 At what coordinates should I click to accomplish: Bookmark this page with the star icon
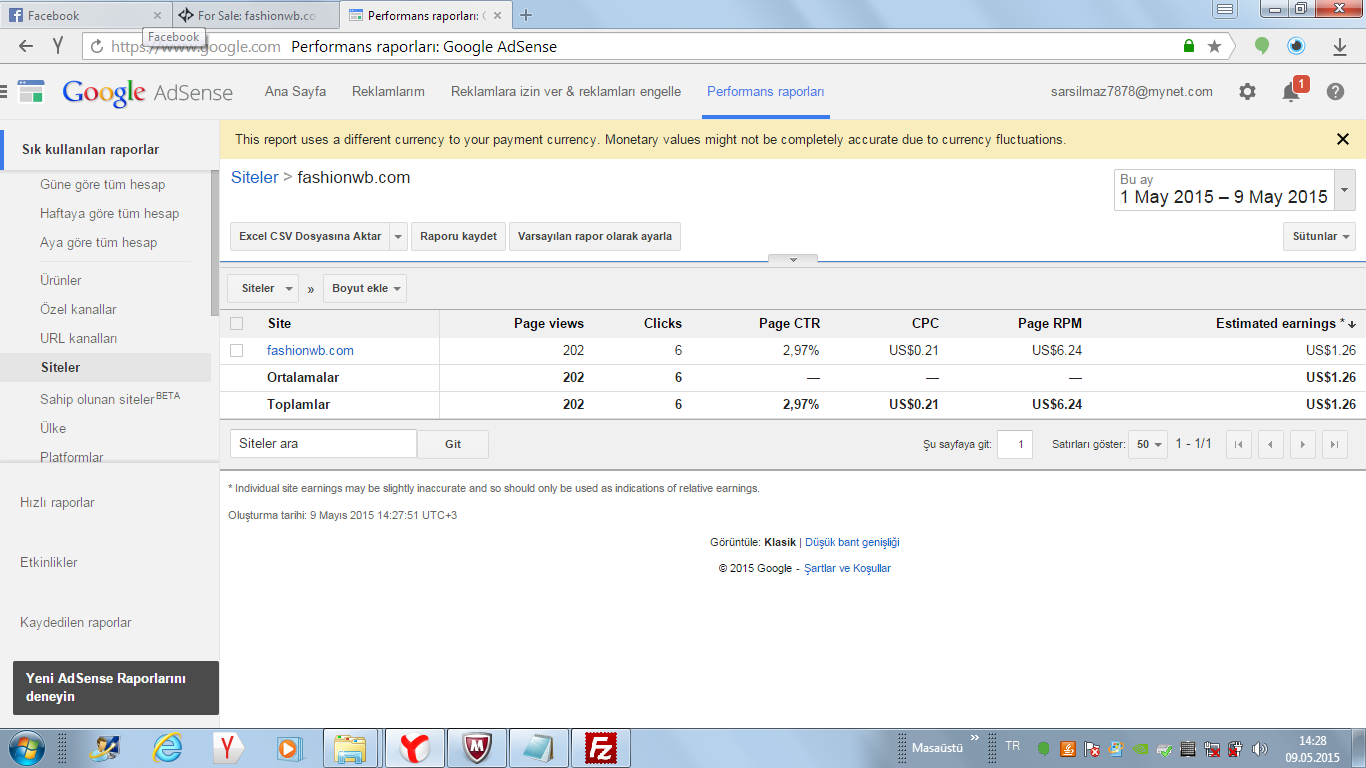pos(1214,46)
